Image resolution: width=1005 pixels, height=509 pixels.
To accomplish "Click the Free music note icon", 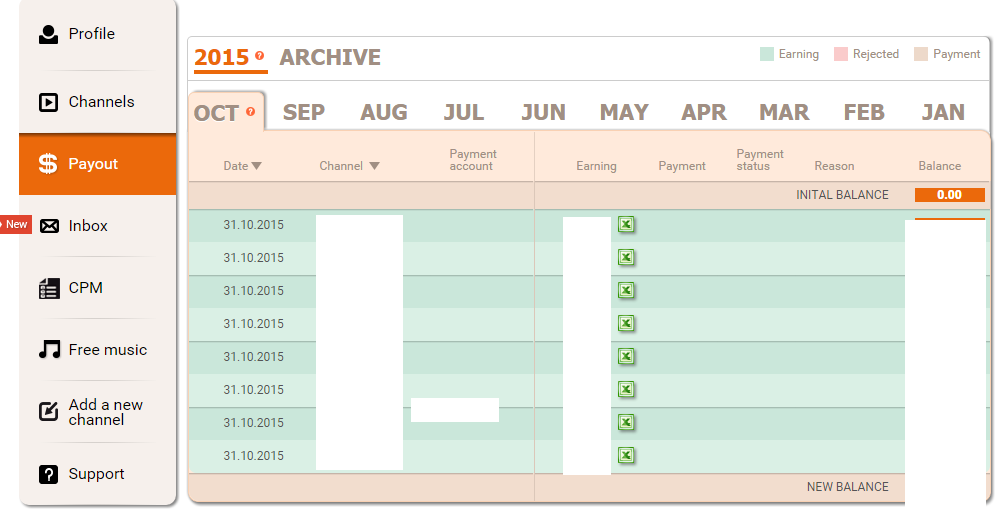I will coord(48,350).
